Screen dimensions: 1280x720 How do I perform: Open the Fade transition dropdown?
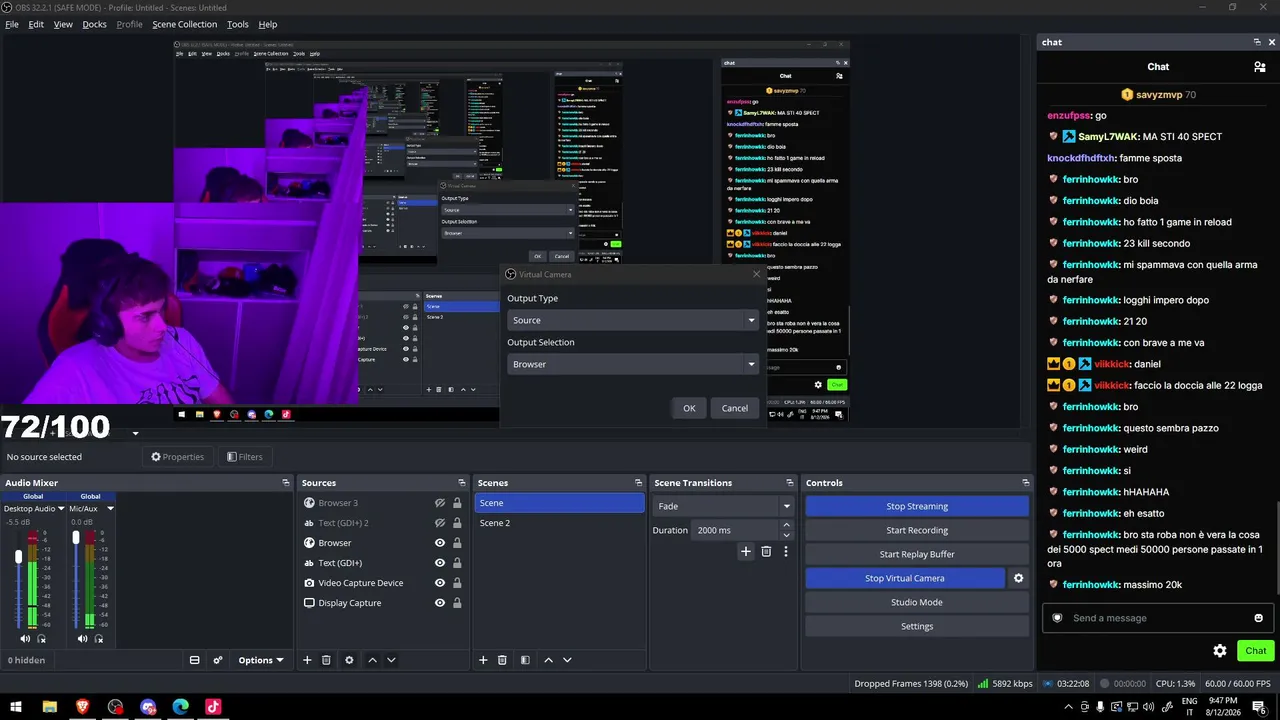723,506
